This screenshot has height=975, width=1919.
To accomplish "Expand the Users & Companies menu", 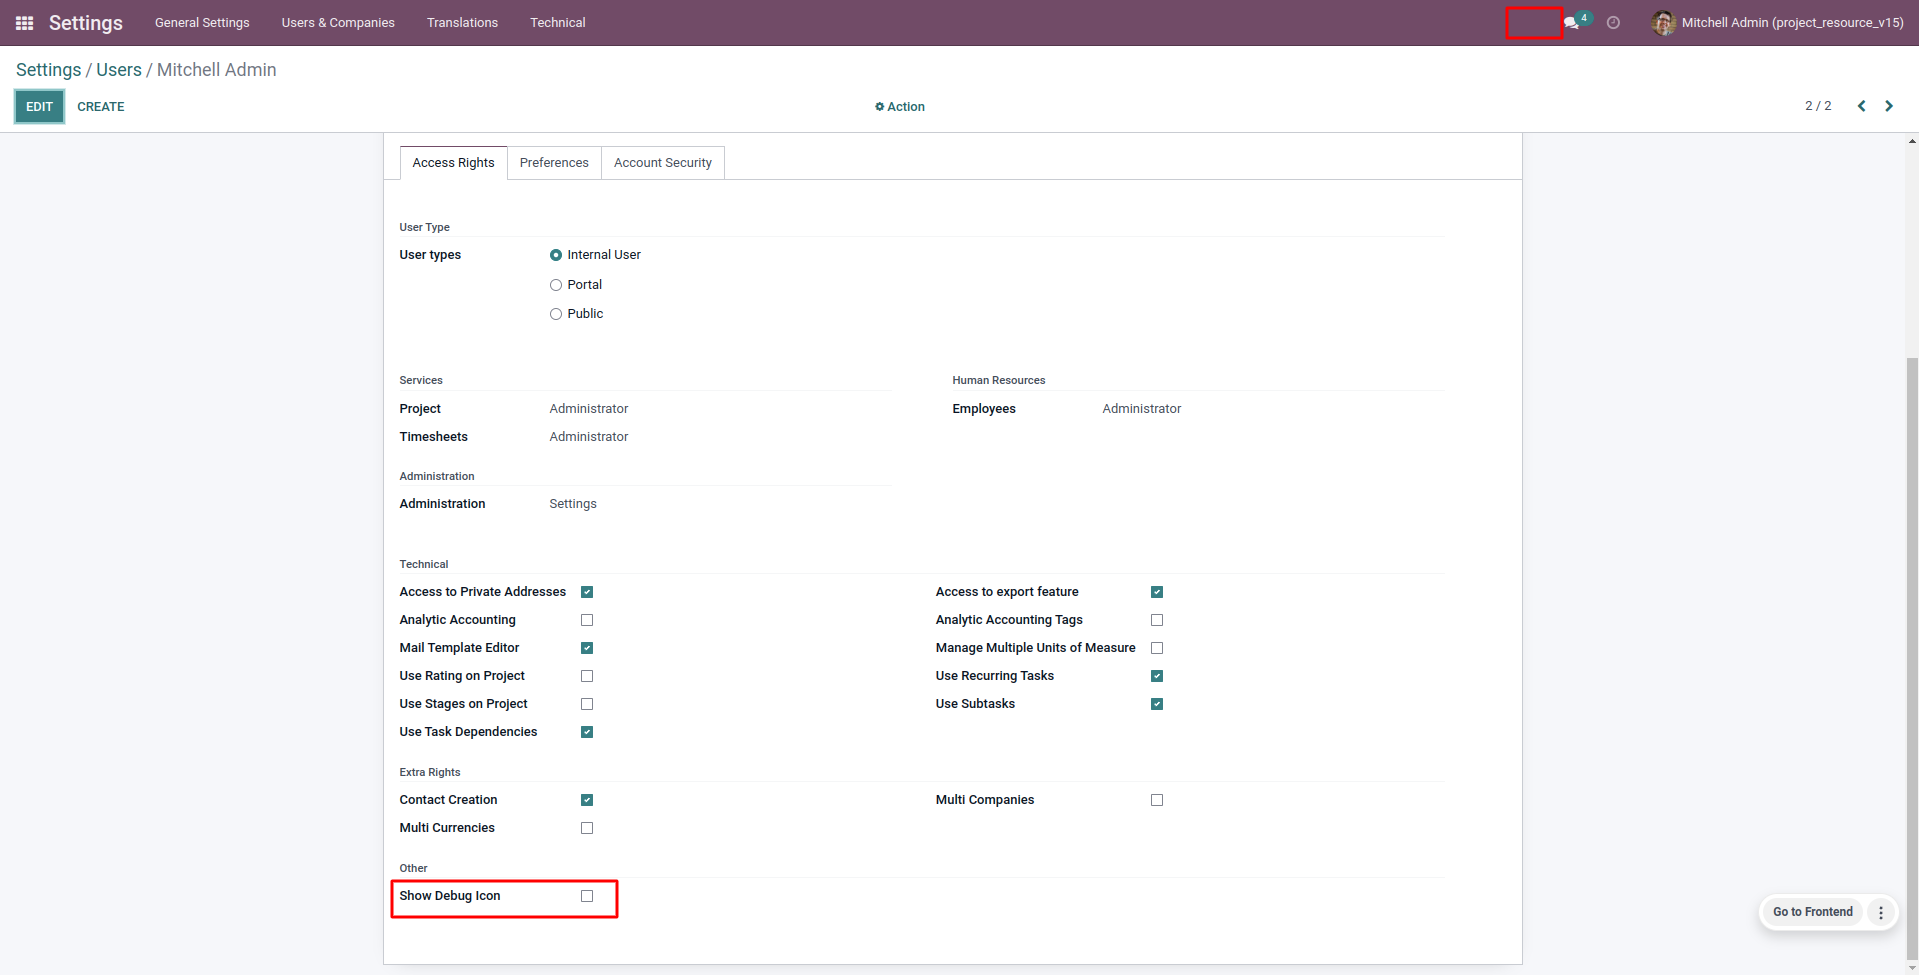I will click(x=338, y=23).
